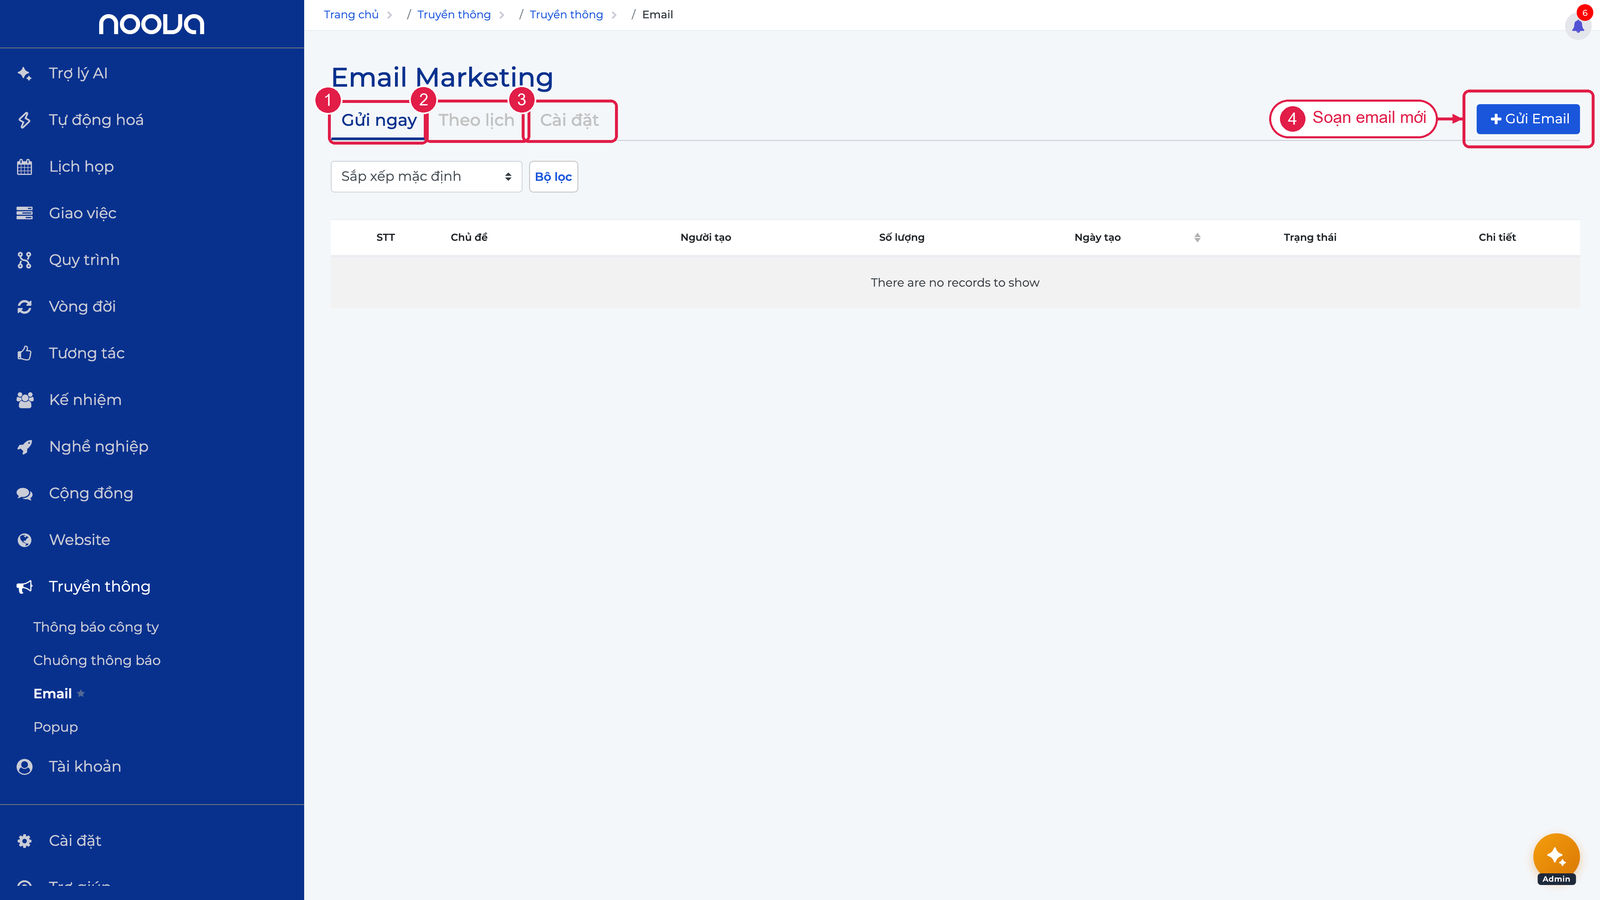Open Thông báo công ty submenu item
This screenshot has width=1600, height=900.
click(x=96, y=627)
